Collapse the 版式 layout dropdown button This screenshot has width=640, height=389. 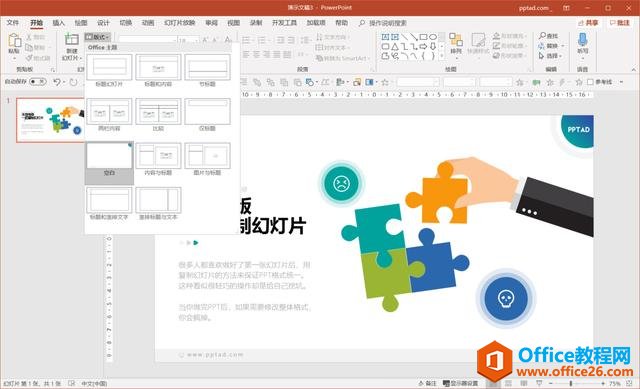pyautogui.click(x=98, y=37)
